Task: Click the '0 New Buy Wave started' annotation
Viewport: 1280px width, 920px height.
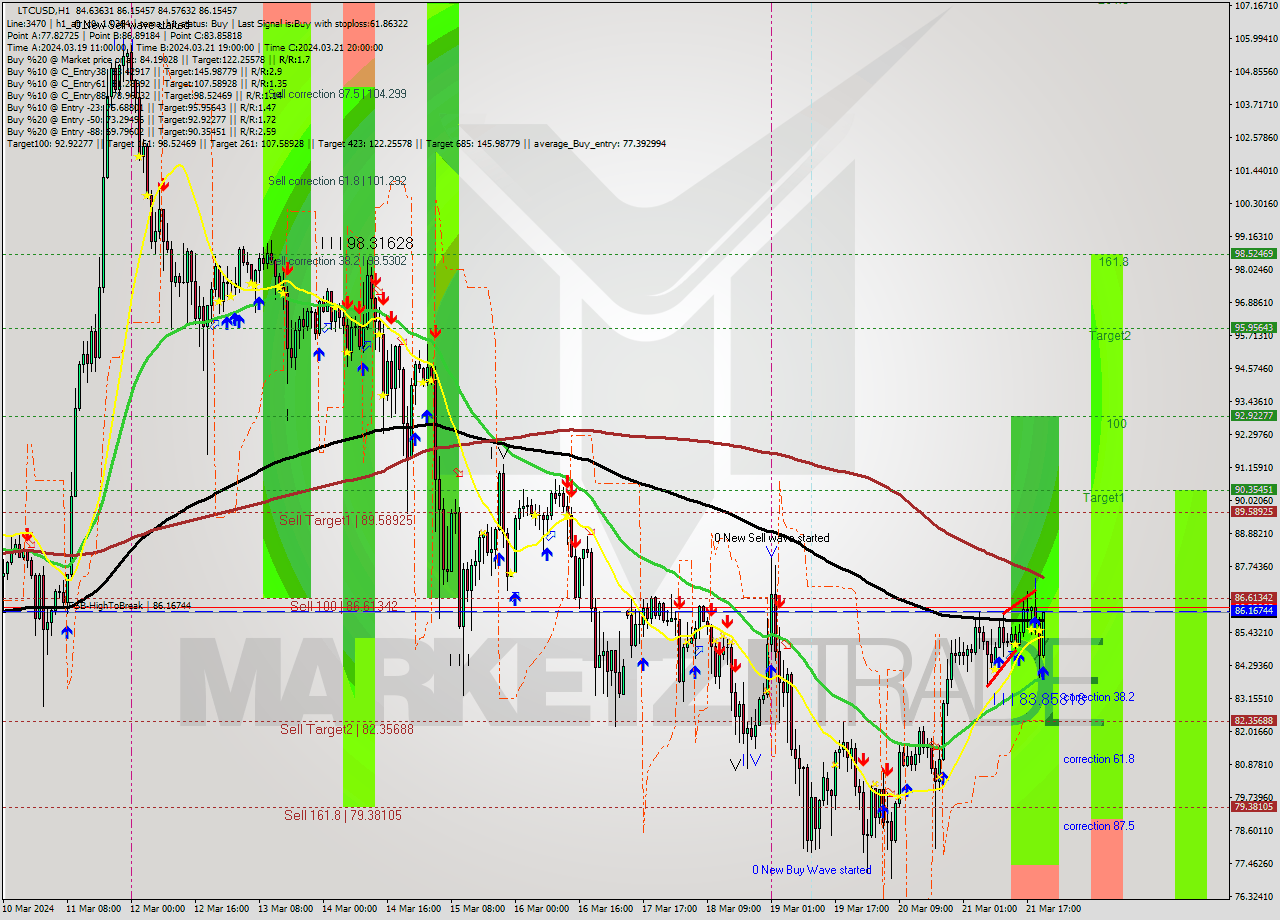Action: click(812, 870)
